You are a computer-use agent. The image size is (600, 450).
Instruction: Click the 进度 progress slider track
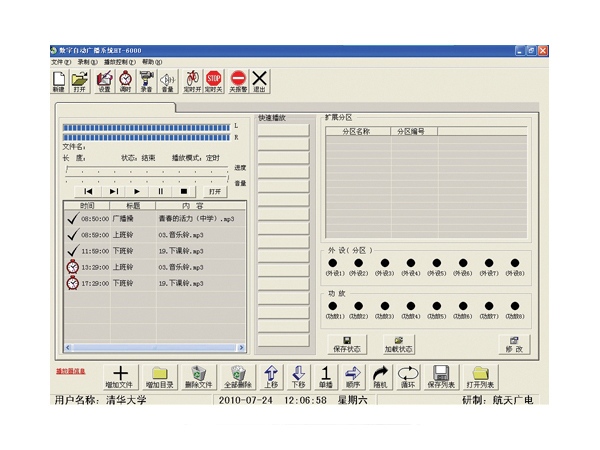(x=145, y=169)
